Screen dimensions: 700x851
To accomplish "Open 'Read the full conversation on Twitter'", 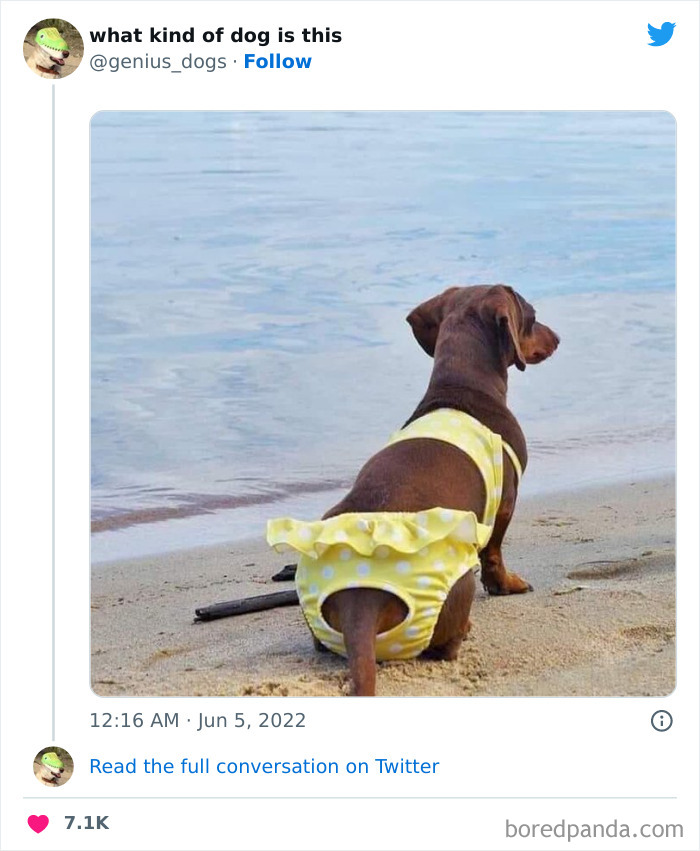I will (x=264, y=766).
